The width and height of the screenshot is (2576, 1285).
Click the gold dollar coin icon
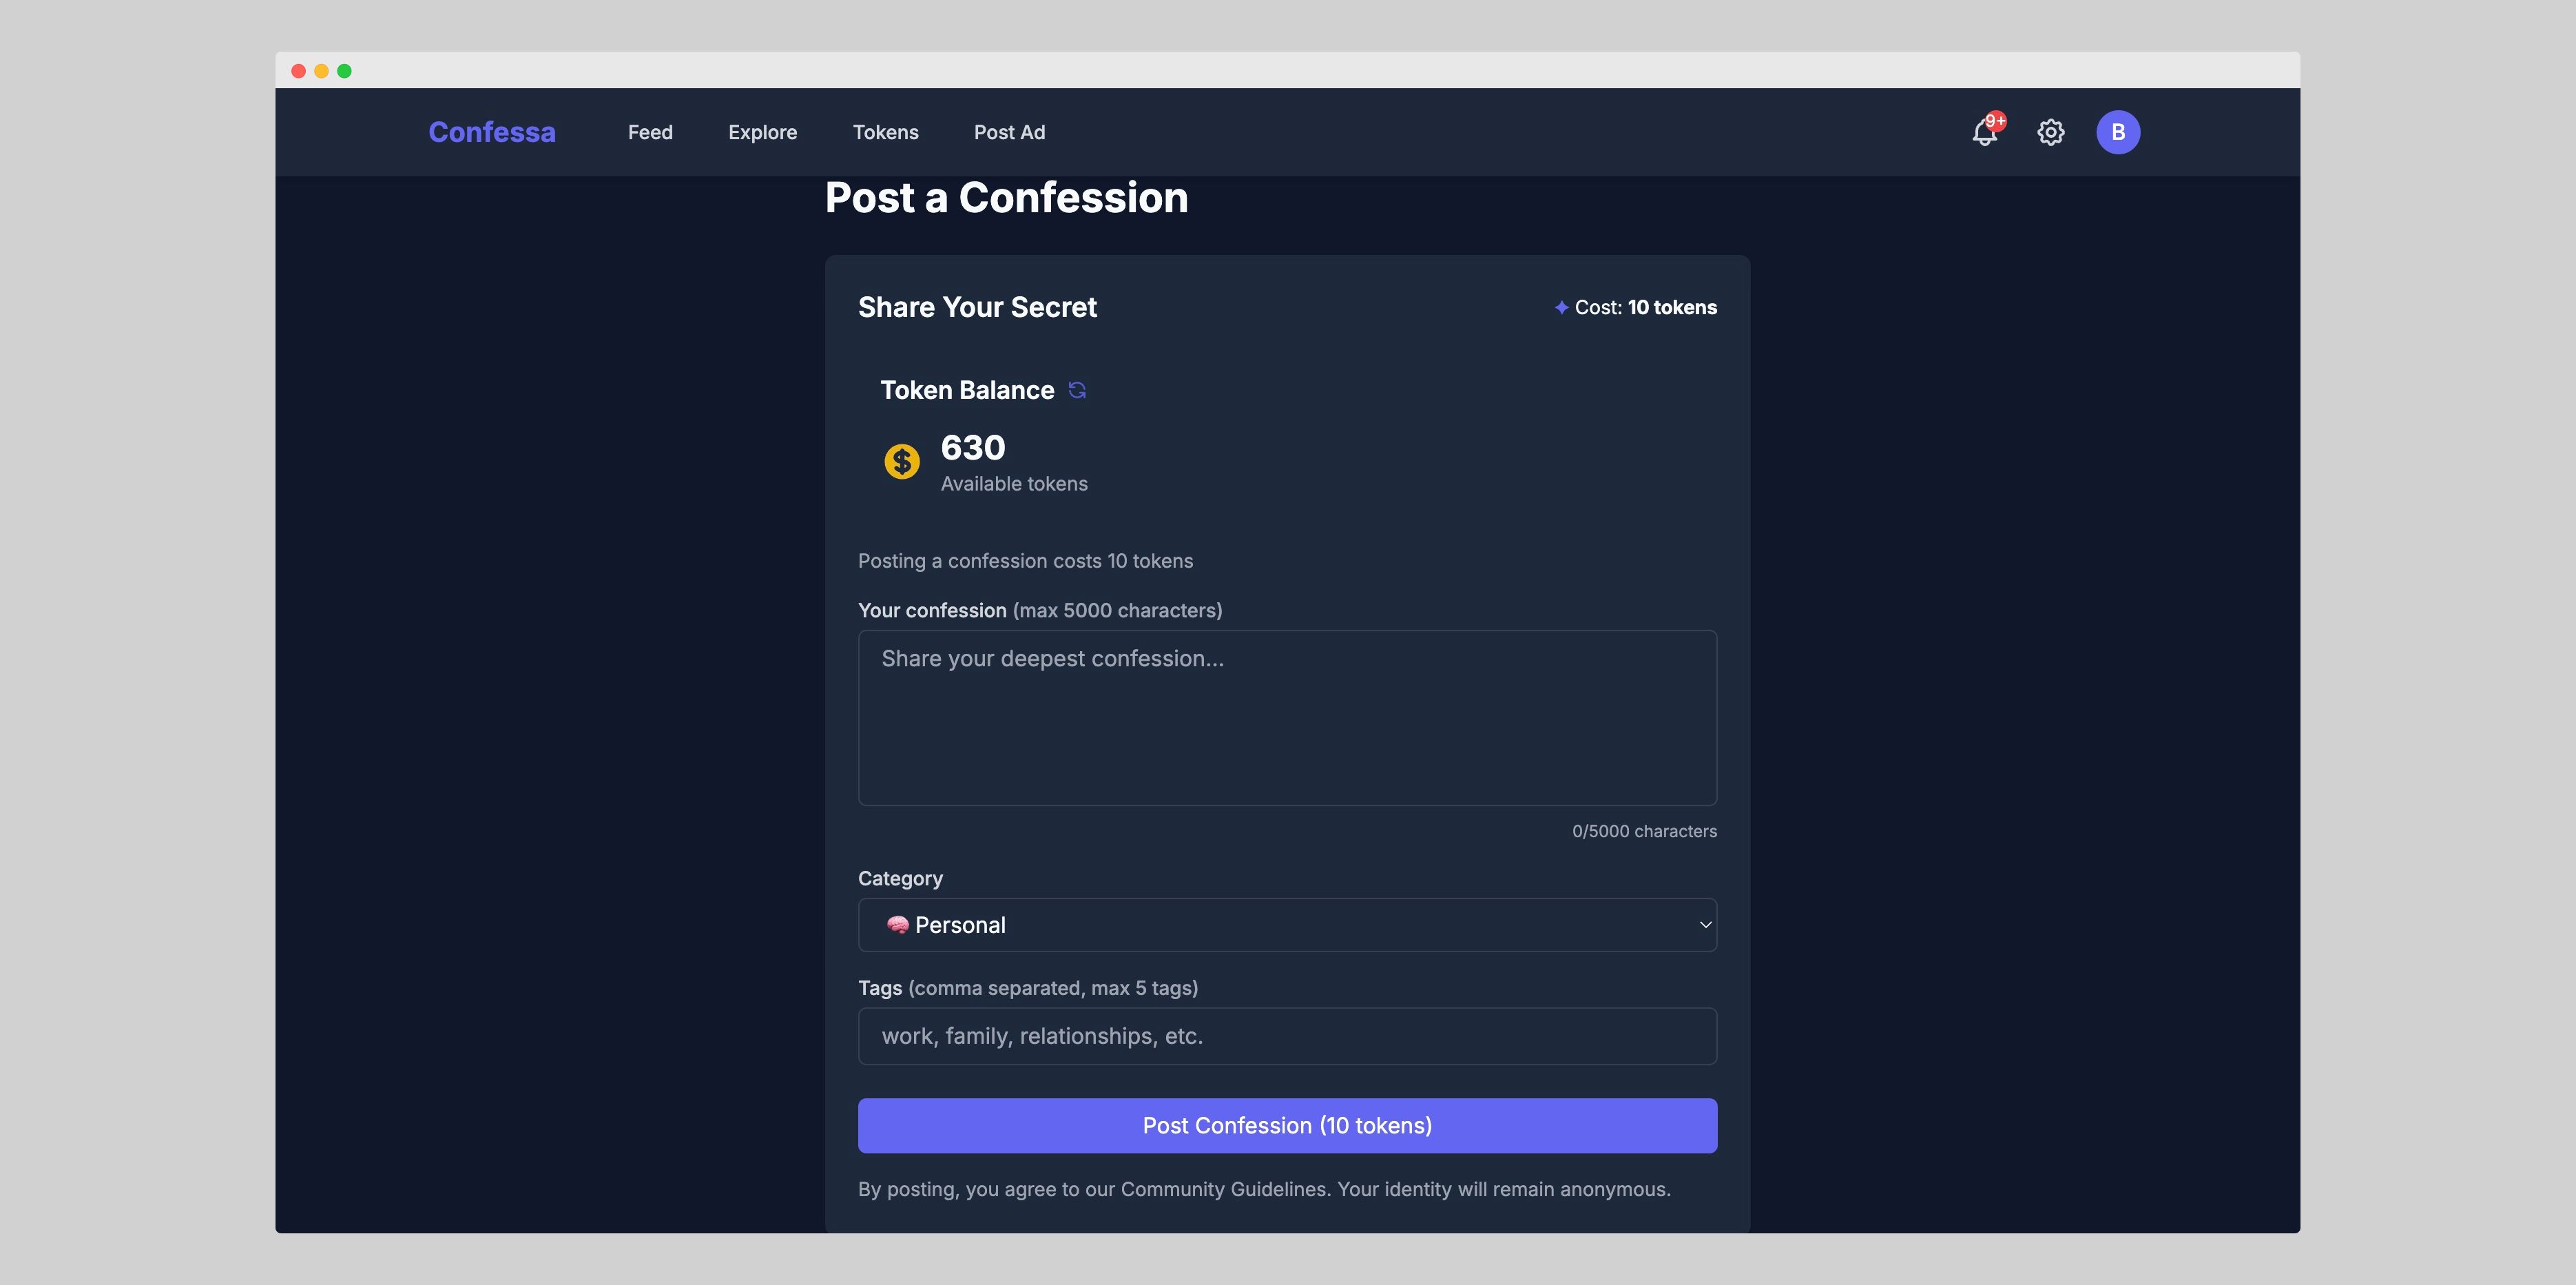pyautogui.click(x=902, y=462)
